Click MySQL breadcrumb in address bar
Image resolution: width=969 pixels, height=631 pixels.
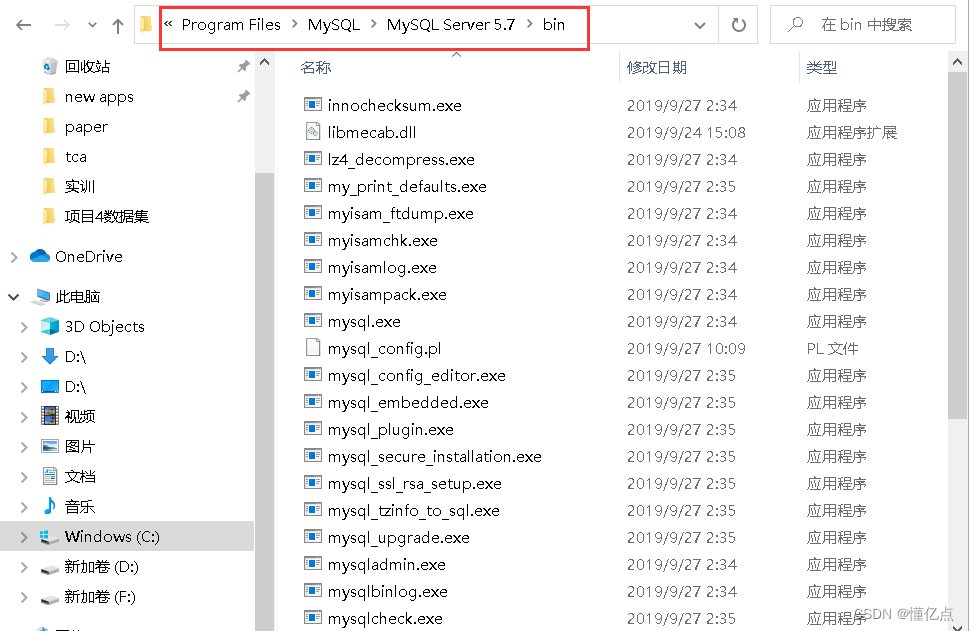pos(334,25)
